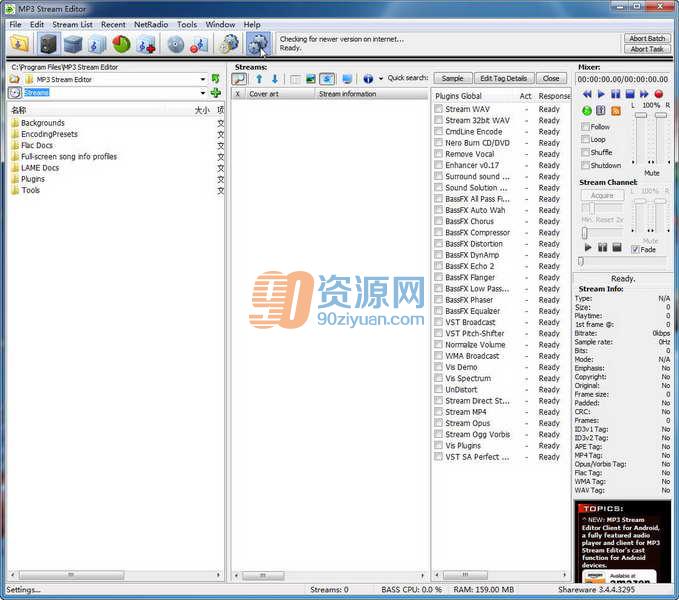
Task: Click Mute under the Mixer volume sliders
Action: pyautogui.click(x=652, y=173)
